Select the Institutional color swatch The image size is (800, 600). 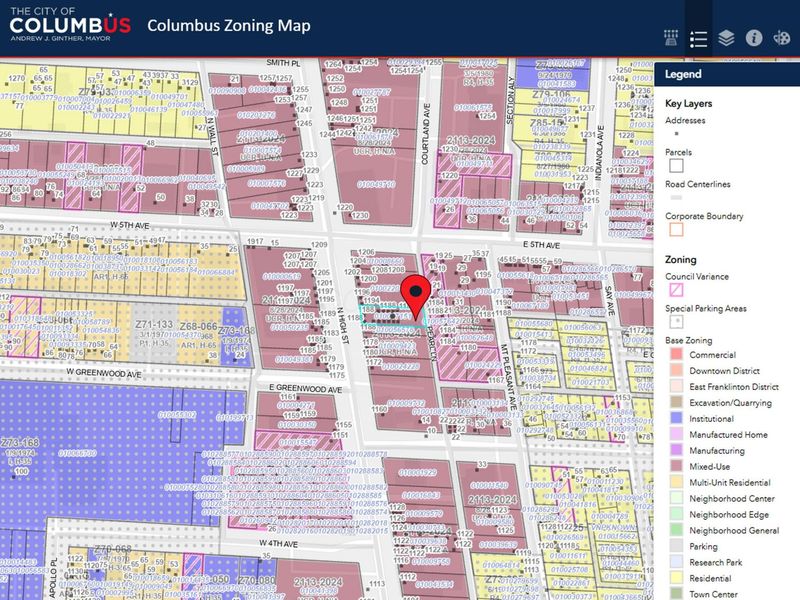point(677,418)
